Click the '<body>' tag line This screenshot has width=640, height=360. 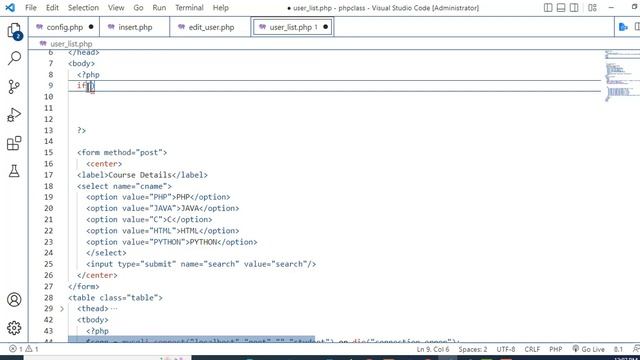pos(81,63)
